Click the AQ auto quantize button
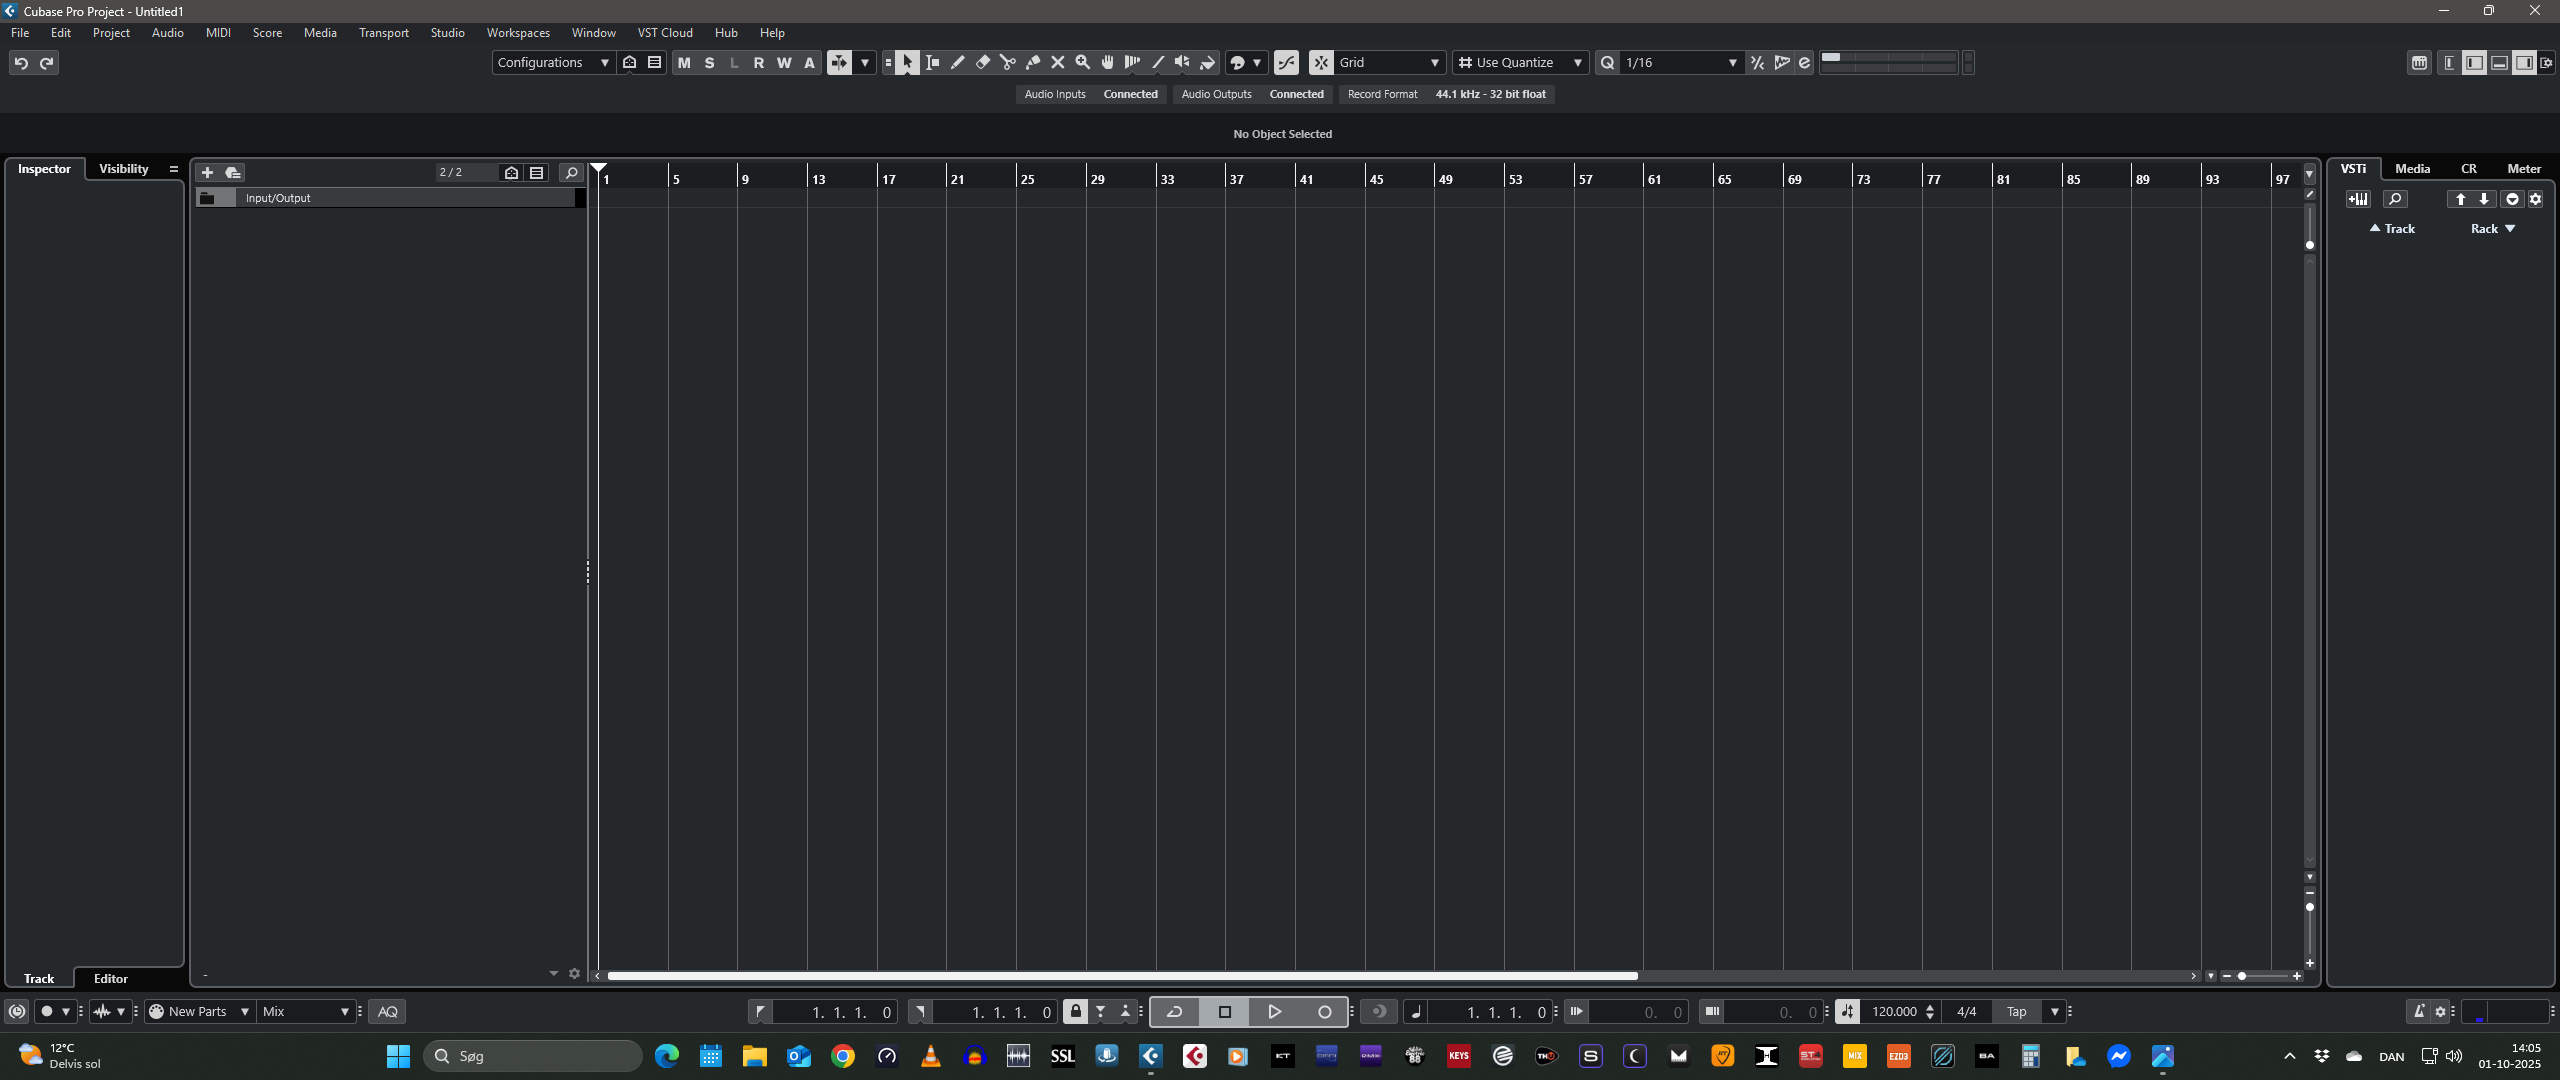This screenshot has height=1080, width=2560. pos(388,1012)
